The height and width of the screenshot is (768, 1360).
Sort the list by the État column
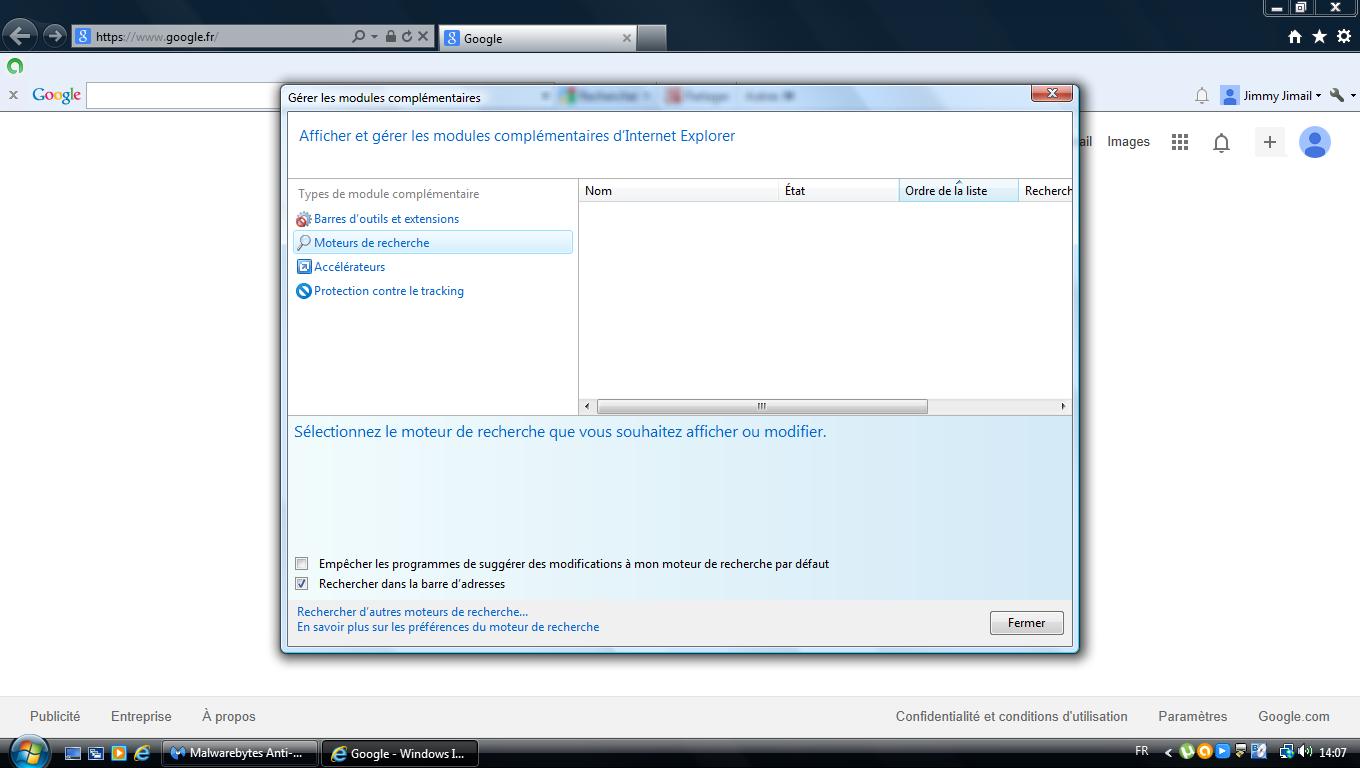coord(839,191)
